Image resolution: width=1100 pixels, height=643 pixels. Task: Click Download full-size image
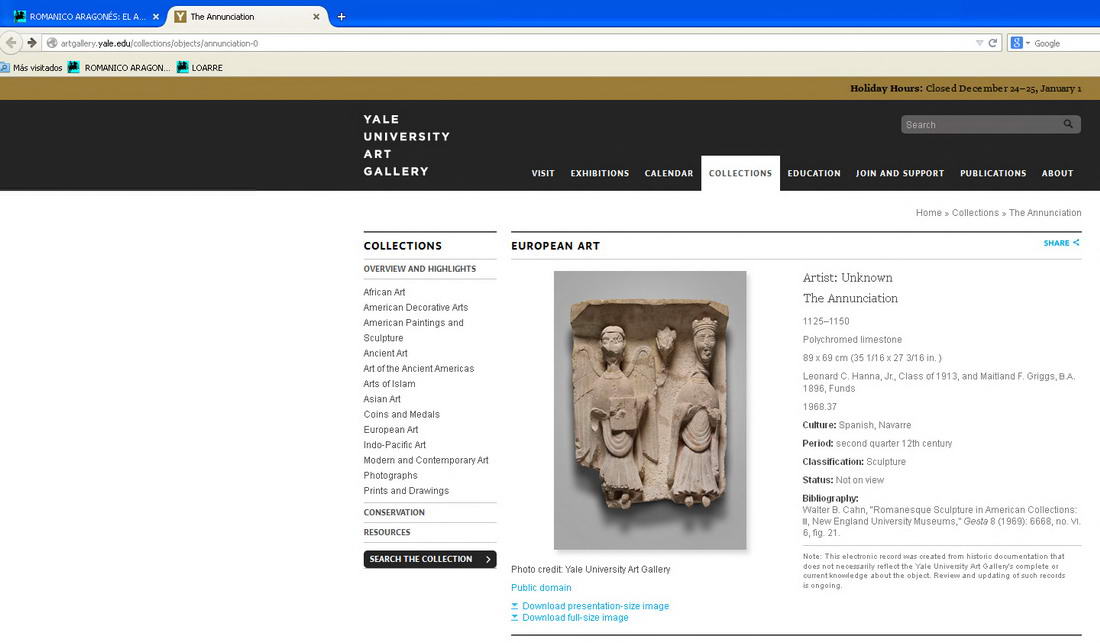(x=575, y=618)
